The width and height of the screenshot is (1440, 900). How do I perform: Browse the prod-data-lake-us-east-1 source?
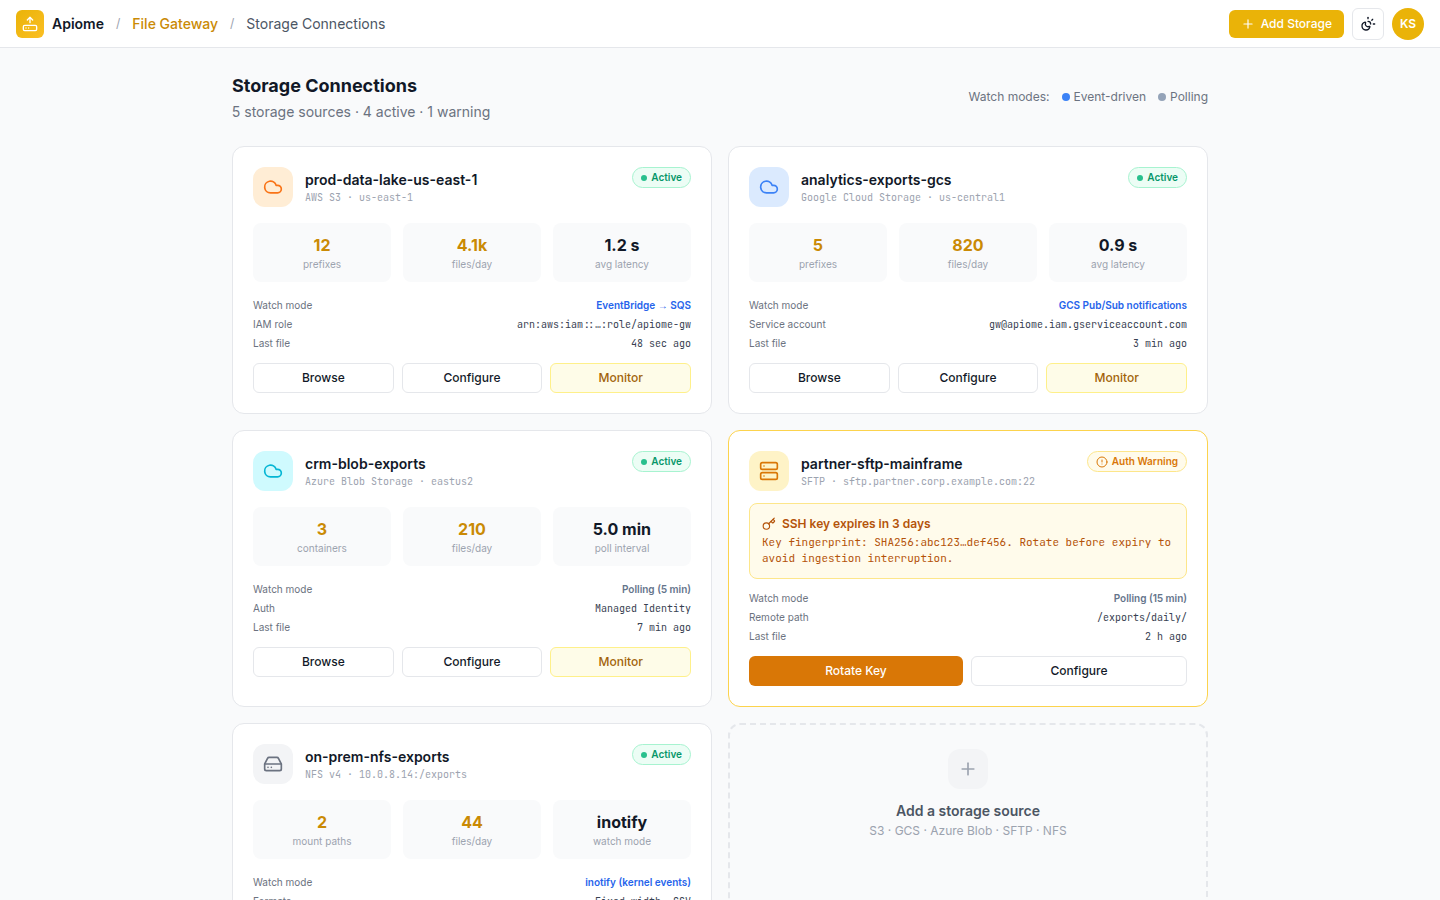pyautogui.click(x=323, y=378)
